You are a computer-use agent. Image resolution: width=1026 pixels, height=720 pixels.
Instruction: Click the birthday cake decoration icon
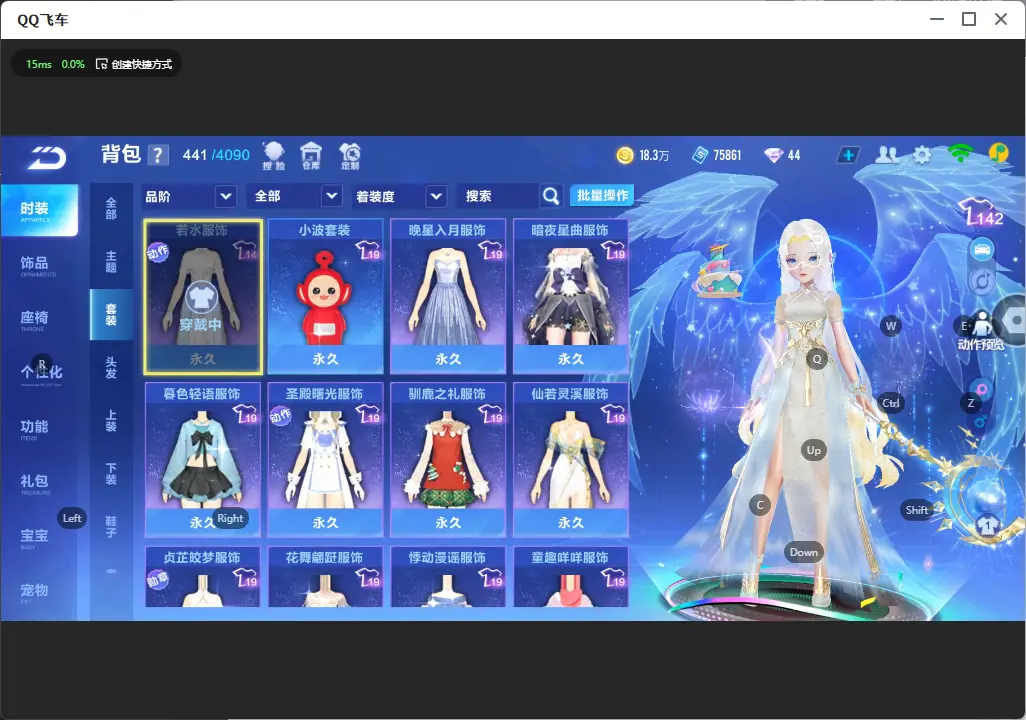(718, 270)
